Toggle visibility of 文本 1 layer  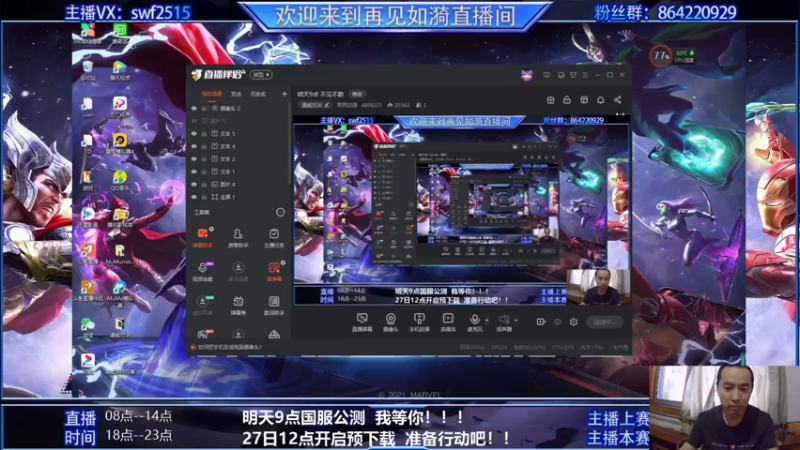(x=194, y=171)
